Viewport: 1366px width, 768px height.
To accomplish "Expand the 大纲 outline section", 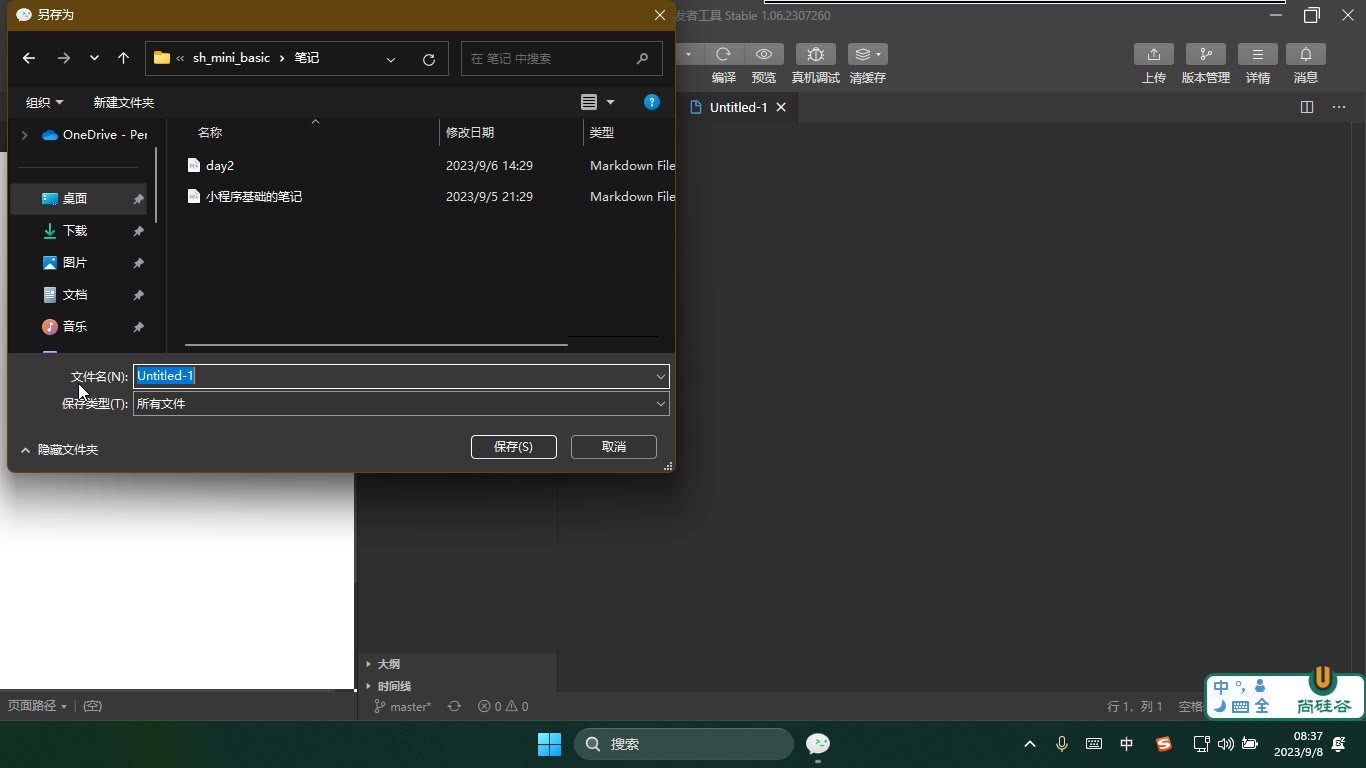I will 388,664.
